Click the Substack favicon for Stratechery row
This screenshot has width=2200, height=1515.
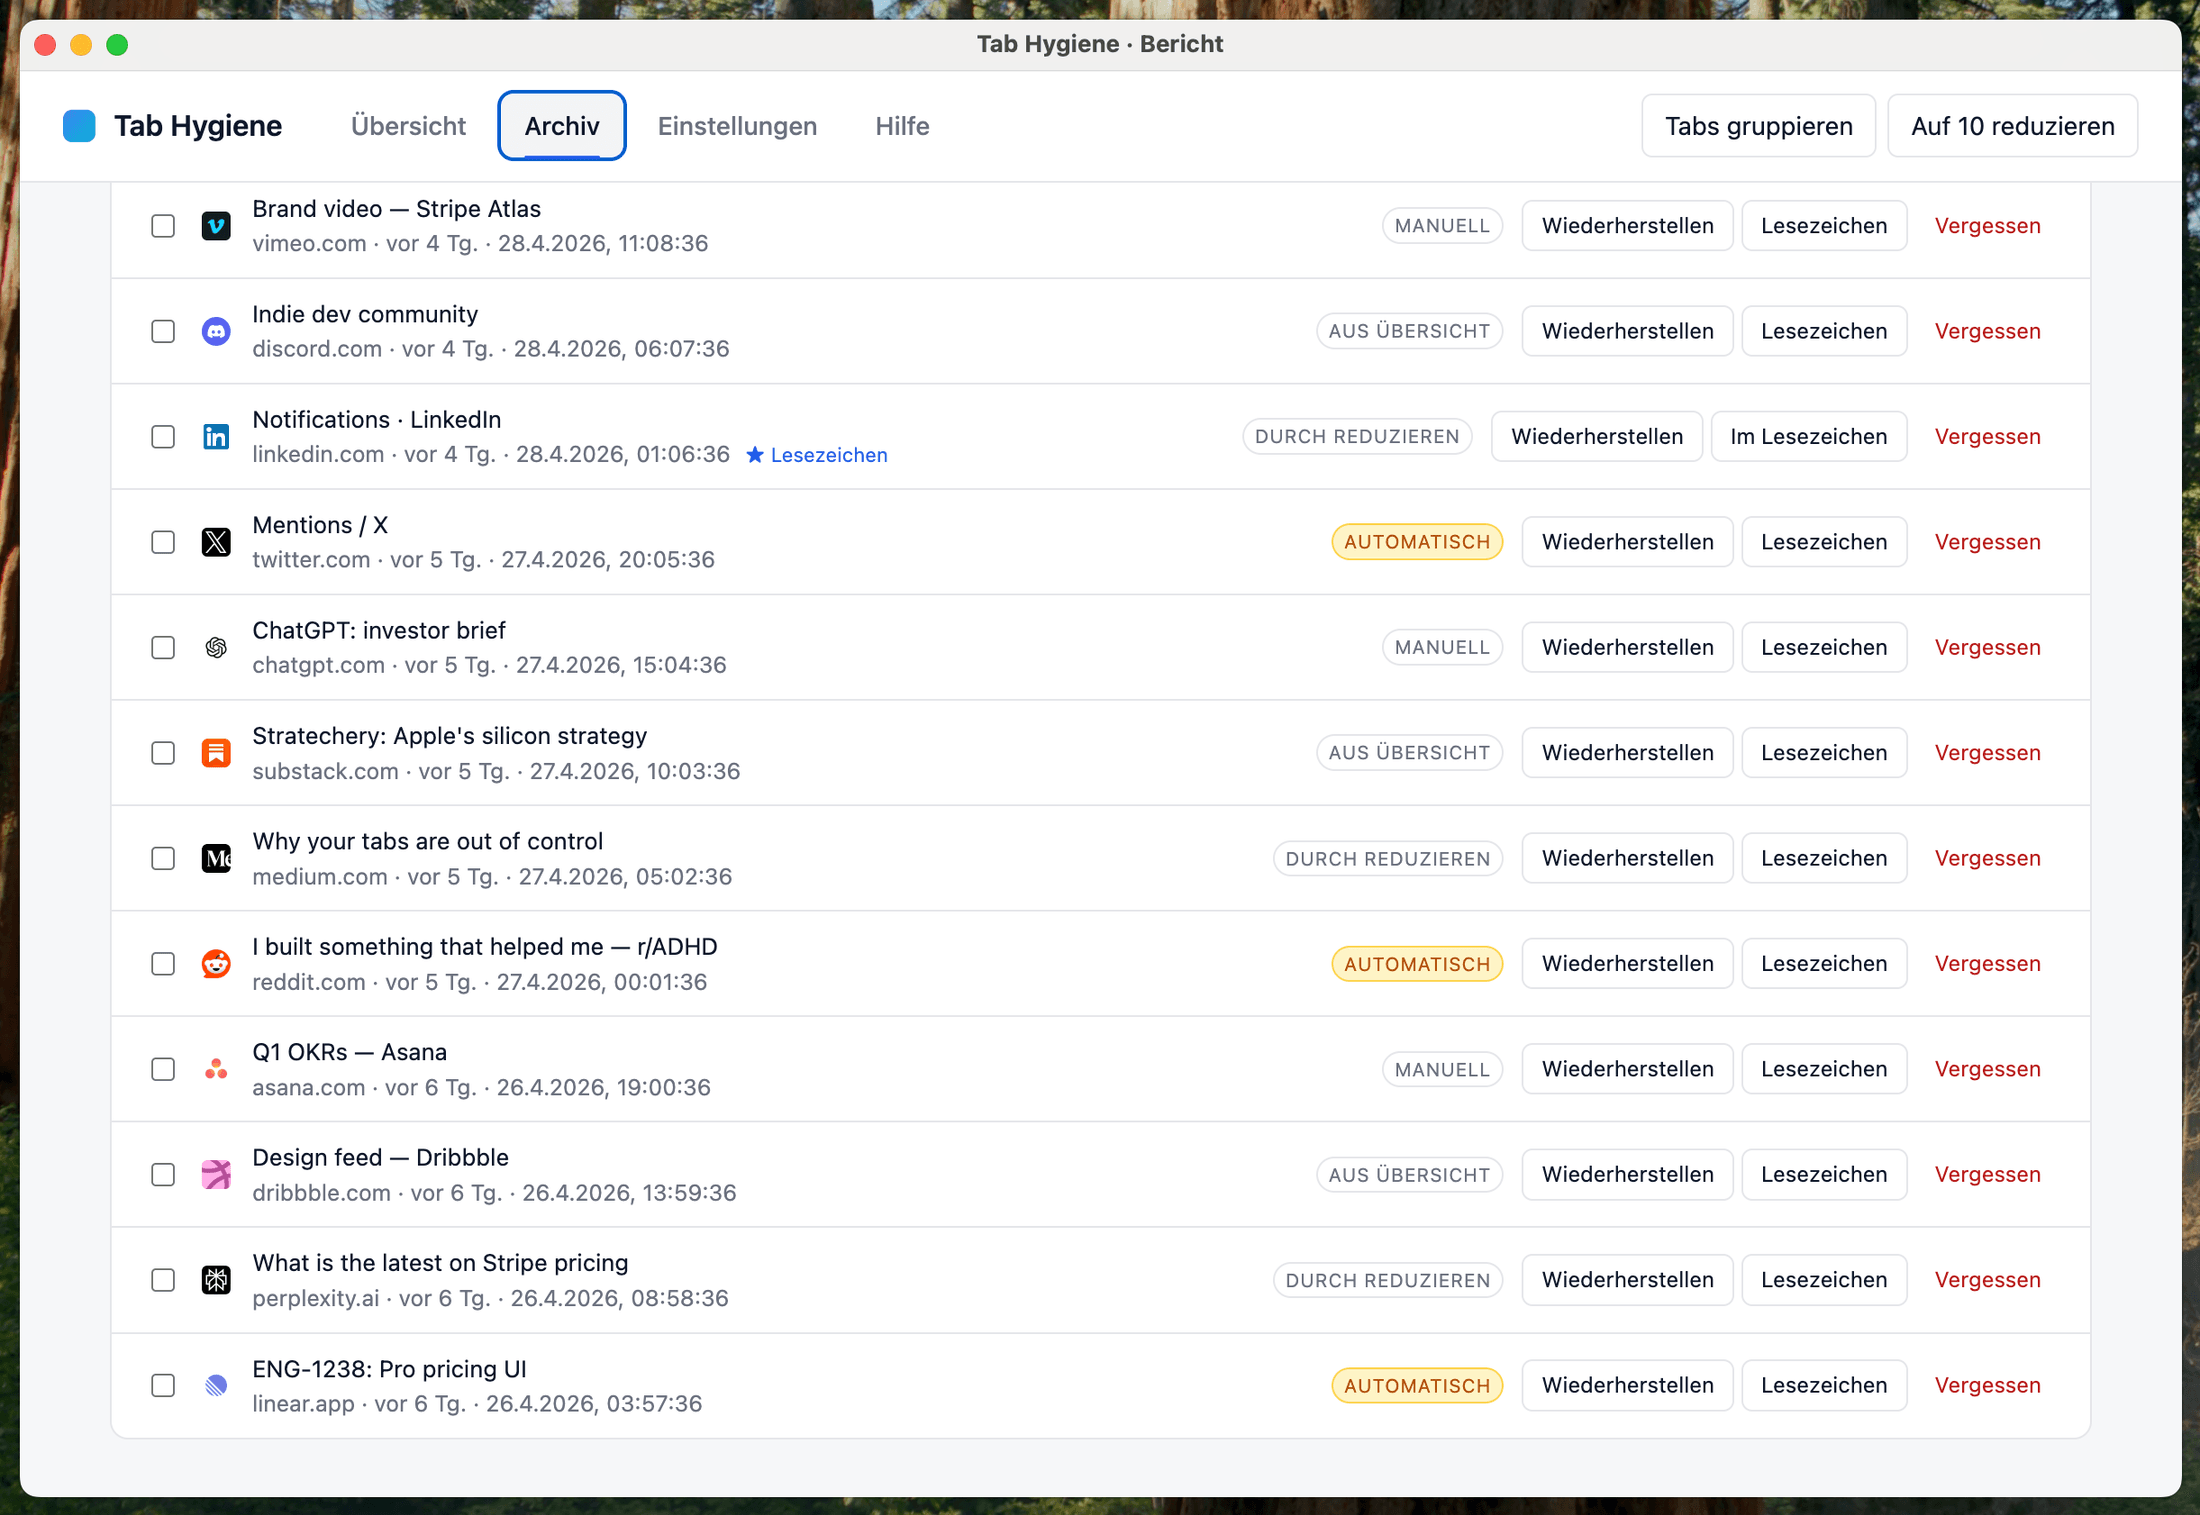tap(216, 753)
